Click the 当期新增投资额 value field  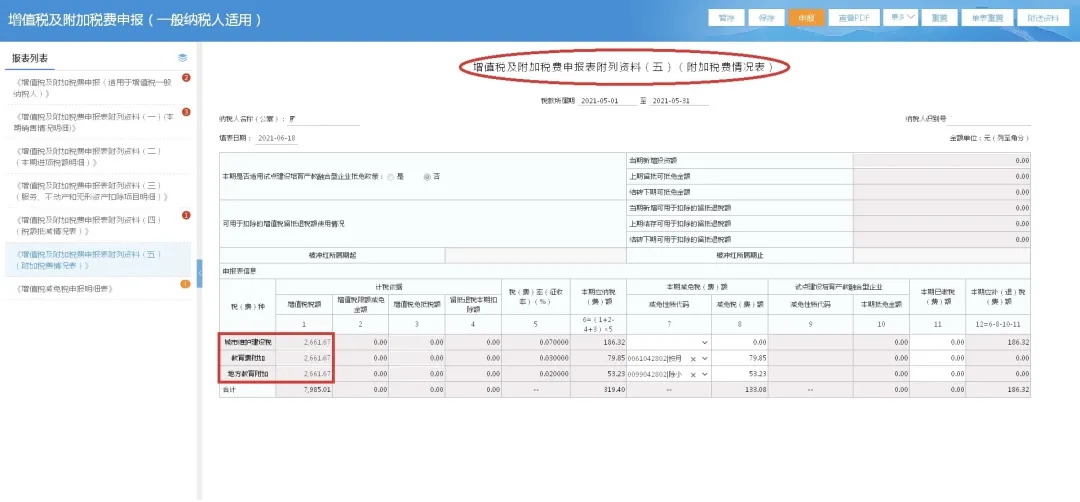(942, 160)
